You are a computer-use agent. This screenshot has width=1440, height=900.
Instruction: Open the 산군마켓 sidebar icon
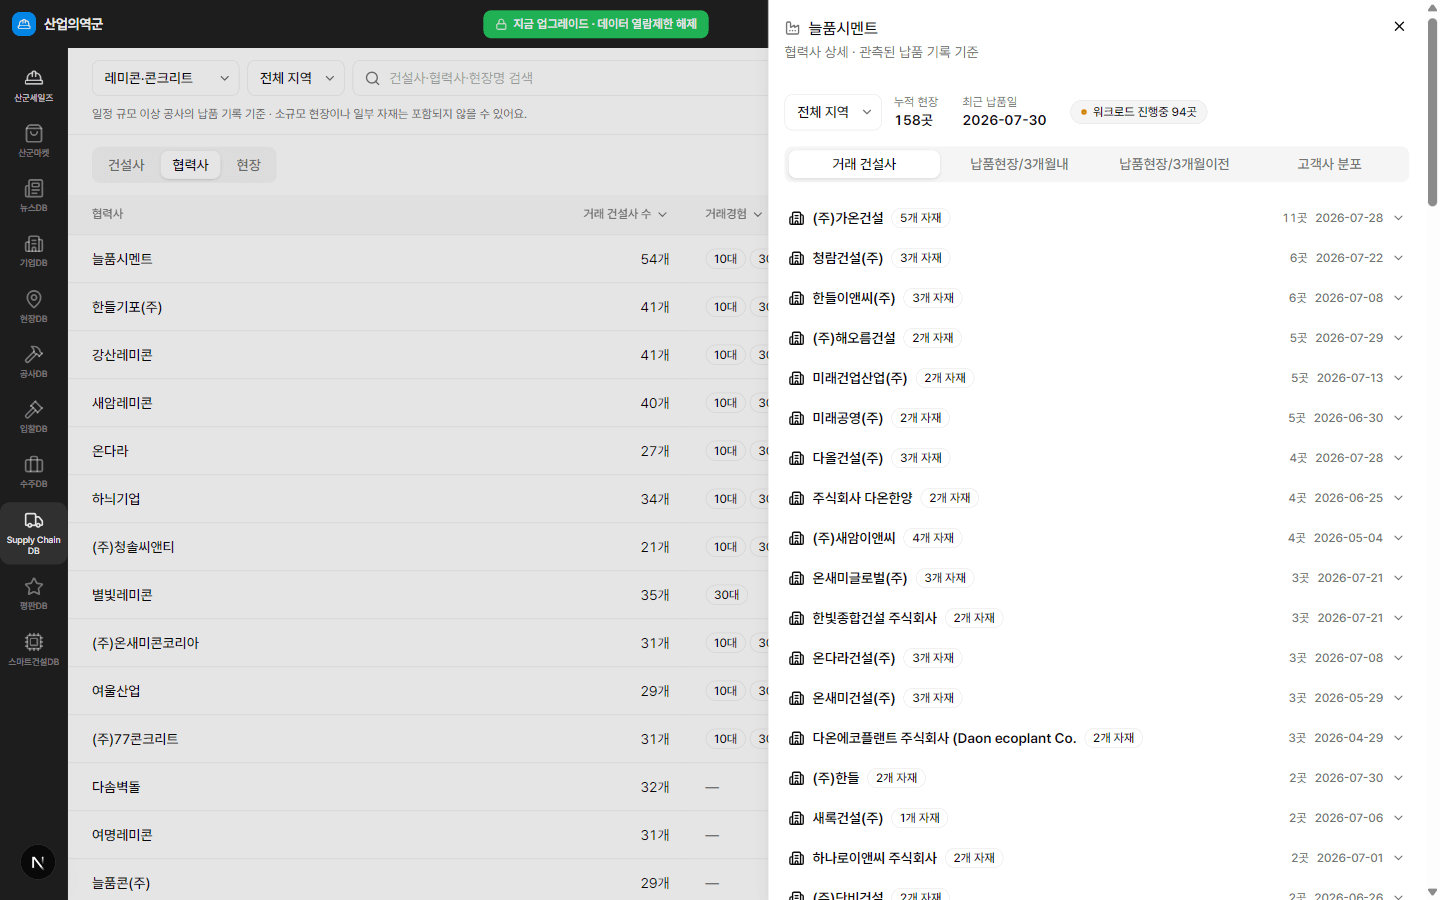pos(34,140)
